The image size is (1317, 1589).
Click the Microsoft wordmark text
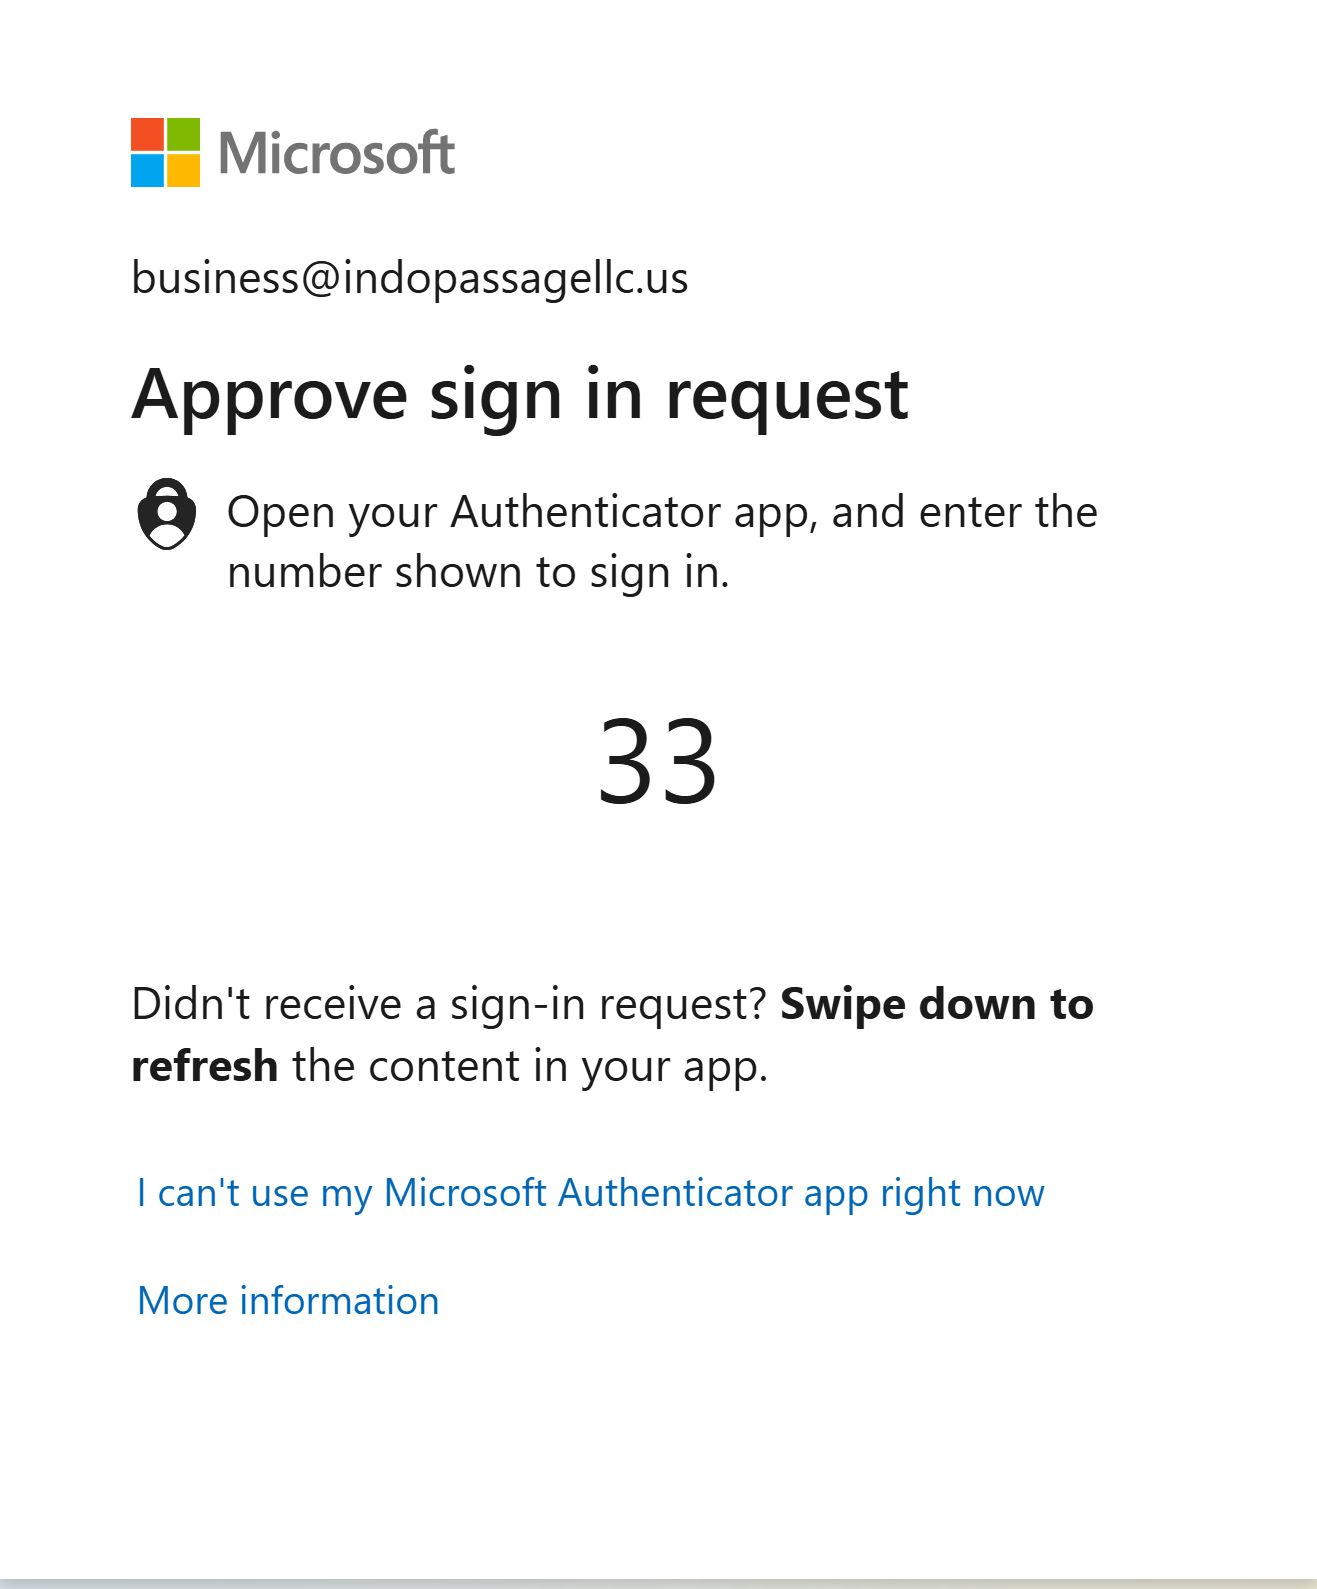(x=336, y=153)
